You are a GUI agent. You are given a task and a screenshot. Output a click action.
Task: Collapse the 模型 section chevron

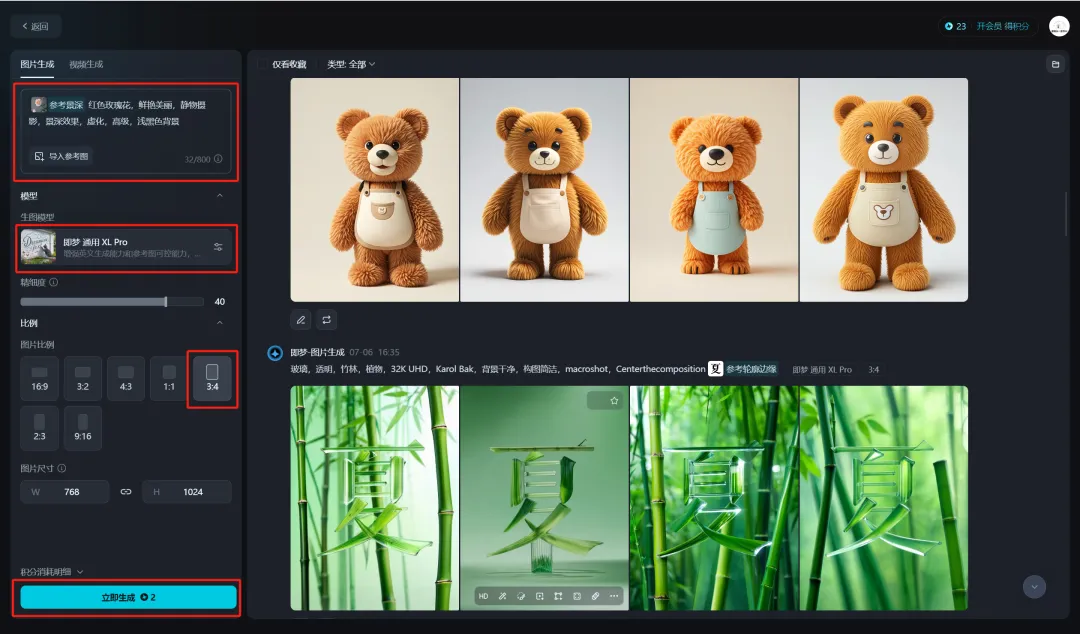220,196
